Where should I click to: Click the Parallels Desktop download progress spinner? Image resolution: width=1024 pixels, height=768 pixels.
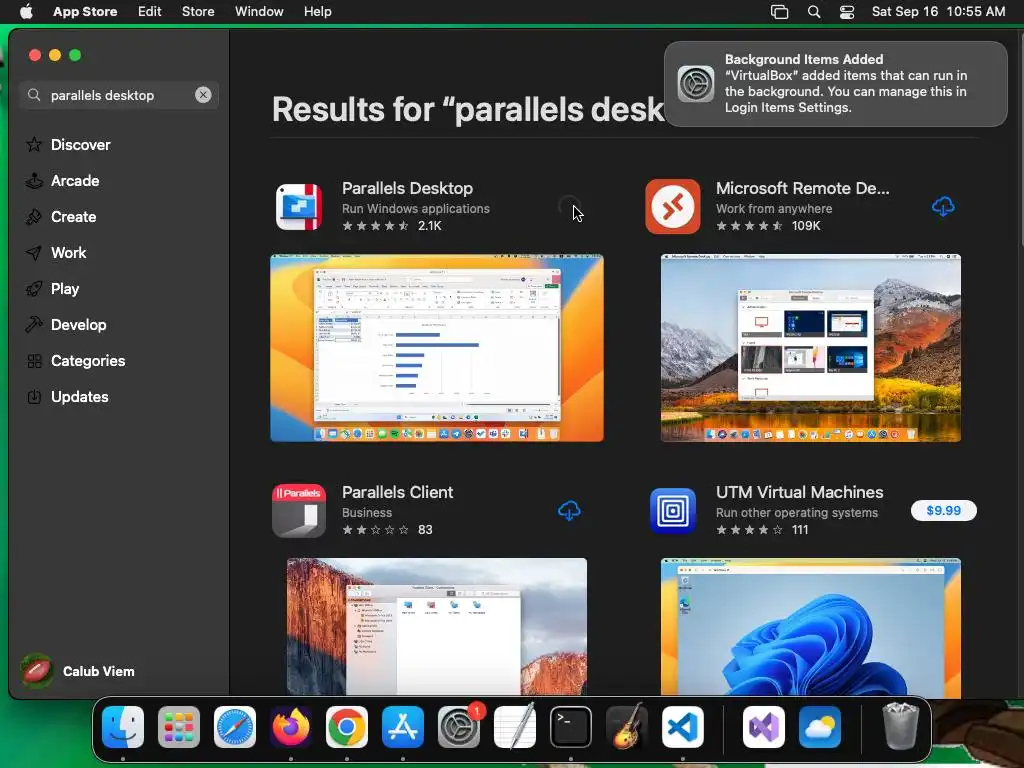pyautogui.click(x=569, y=206)
